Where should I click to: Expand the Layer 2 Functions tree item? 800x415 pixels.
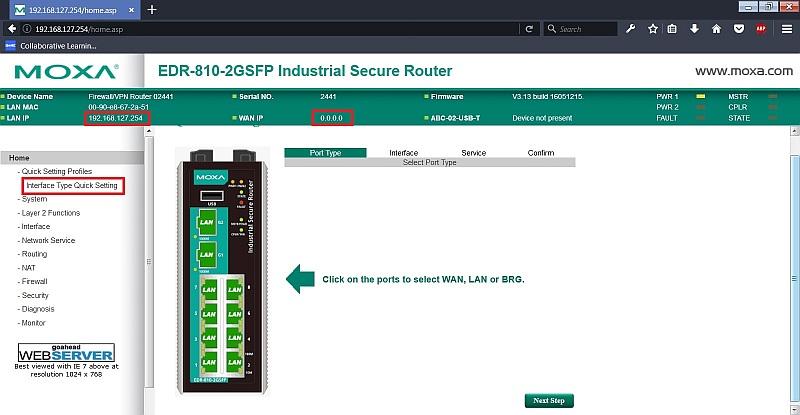coord(50,212)
